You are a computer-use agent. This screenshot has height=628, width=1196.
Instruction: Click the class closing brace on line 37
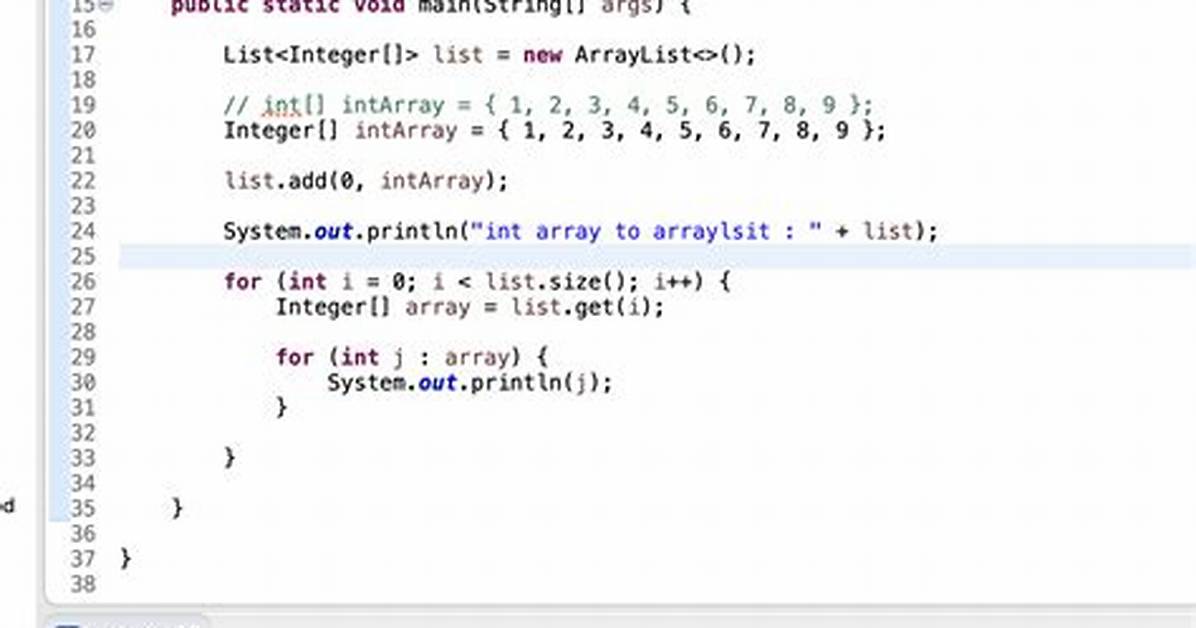pos(125,559)
